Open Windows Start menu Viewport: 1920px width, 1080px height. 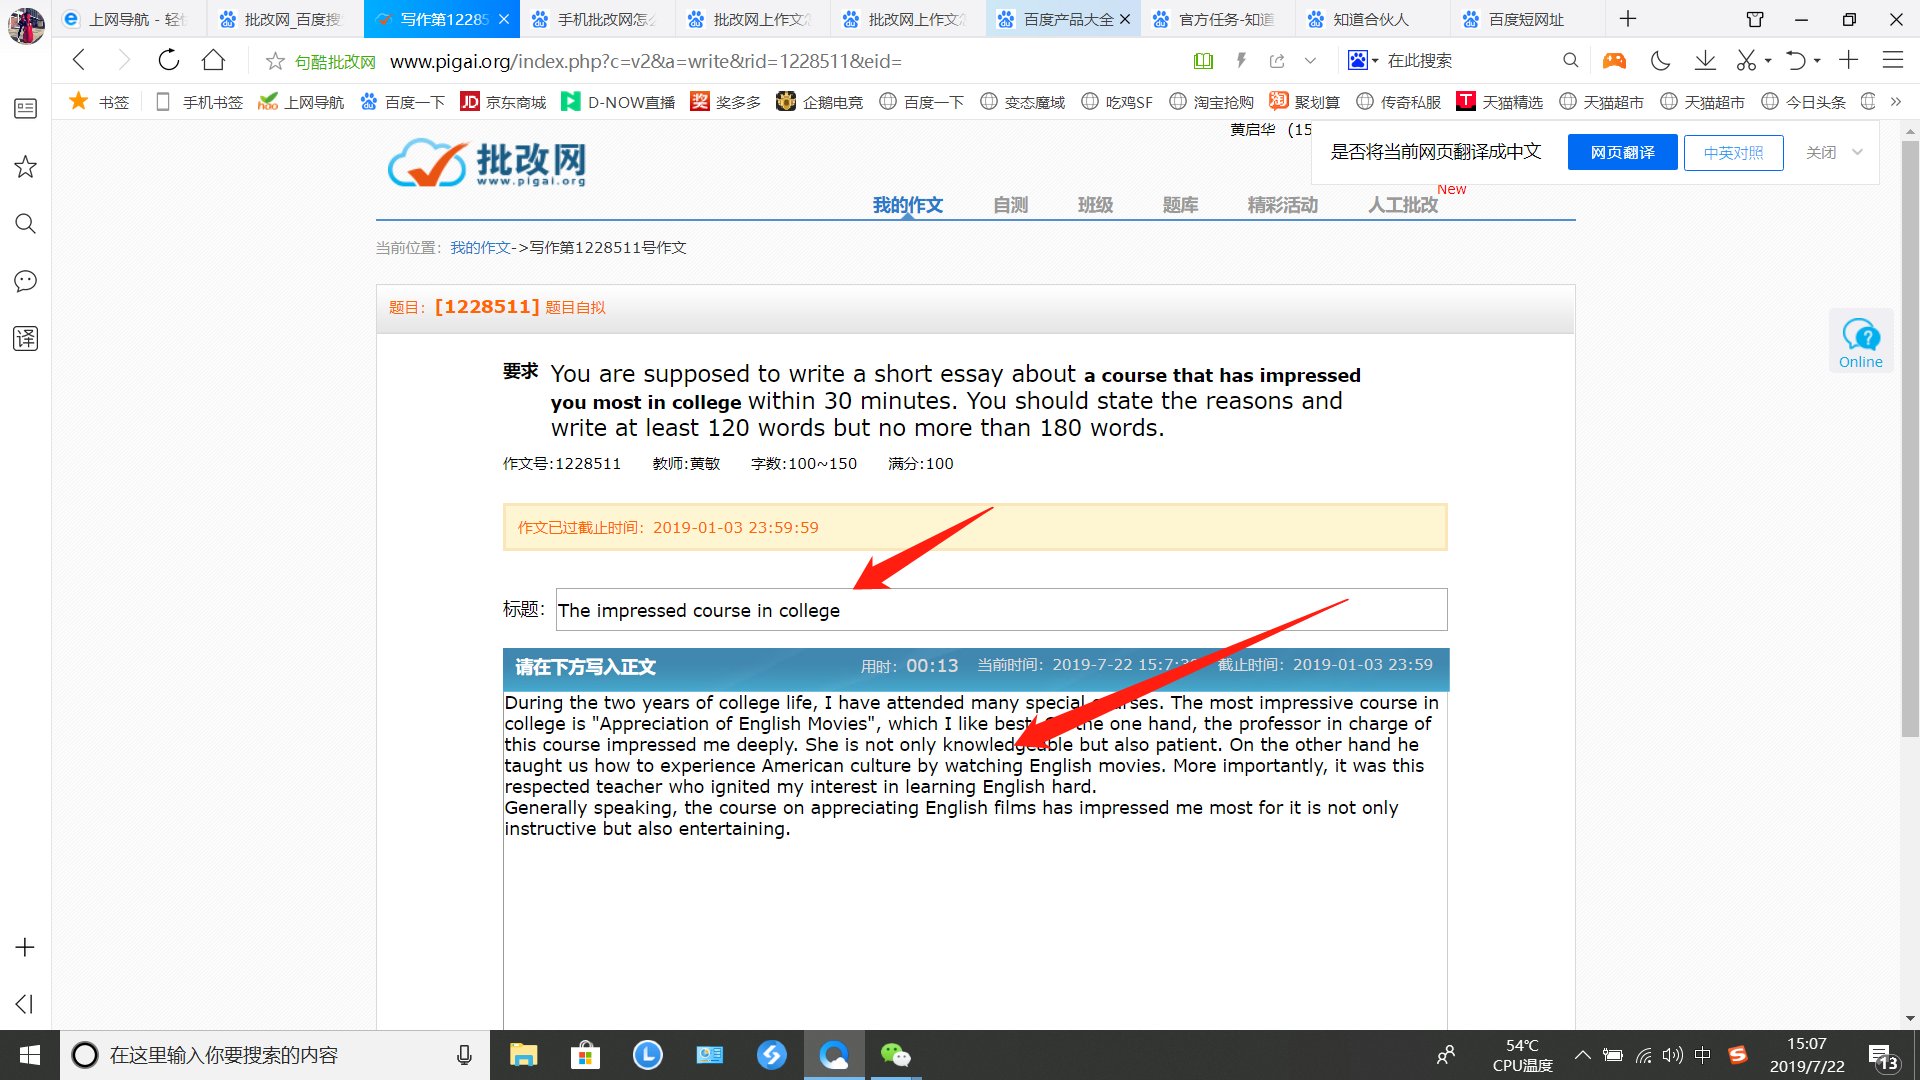[x=30, y=1055]
